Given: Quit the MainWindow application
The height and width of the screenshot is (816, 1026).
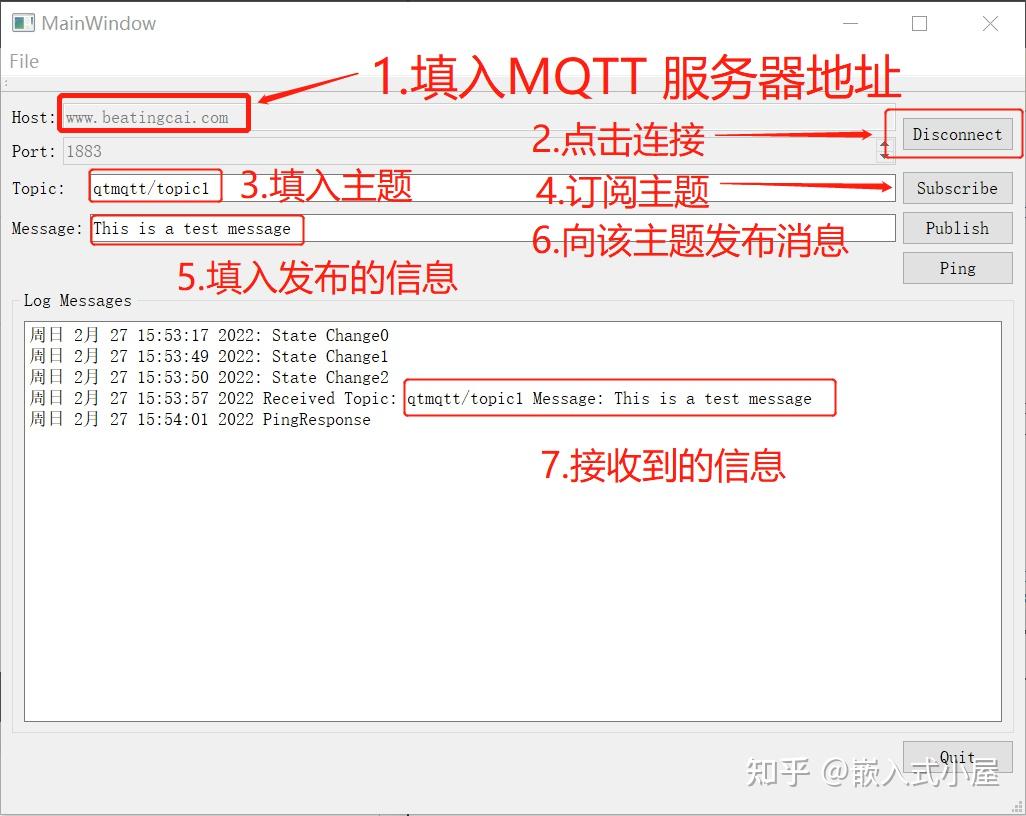Looking at the screenshot, I should click(958, 757).
